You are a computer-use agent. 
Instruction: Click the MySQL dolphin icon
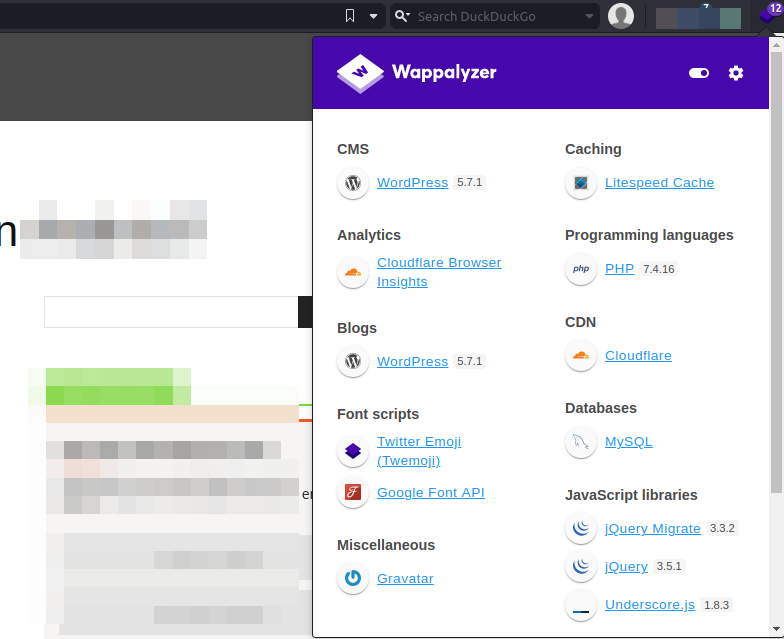[581, 442]
